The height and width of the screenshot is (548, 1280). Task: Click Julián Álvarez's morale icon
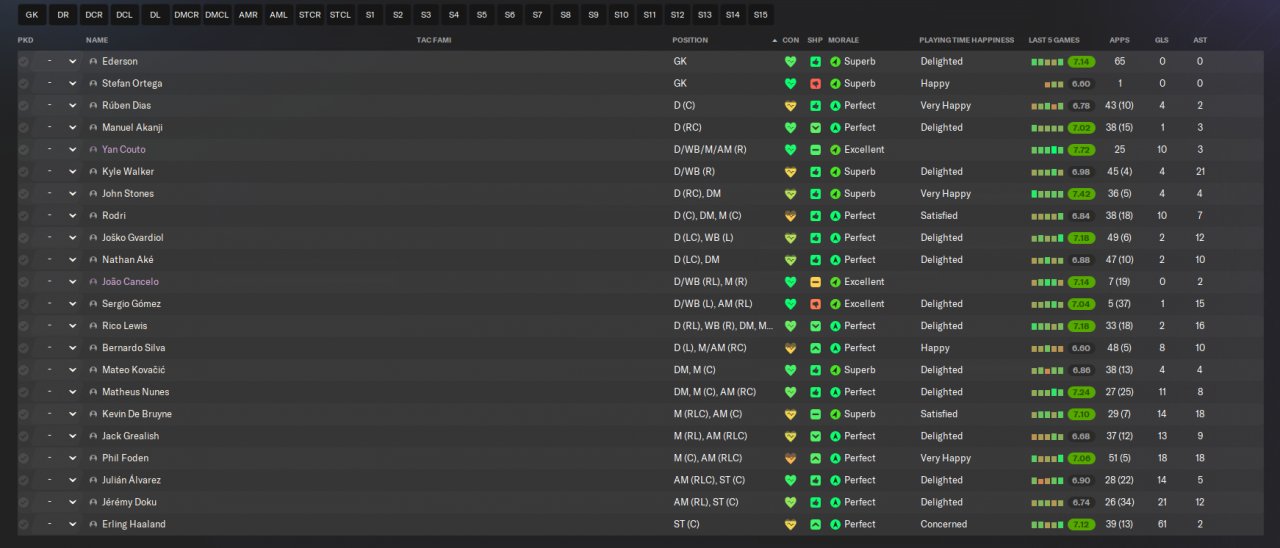coord(835,479)
